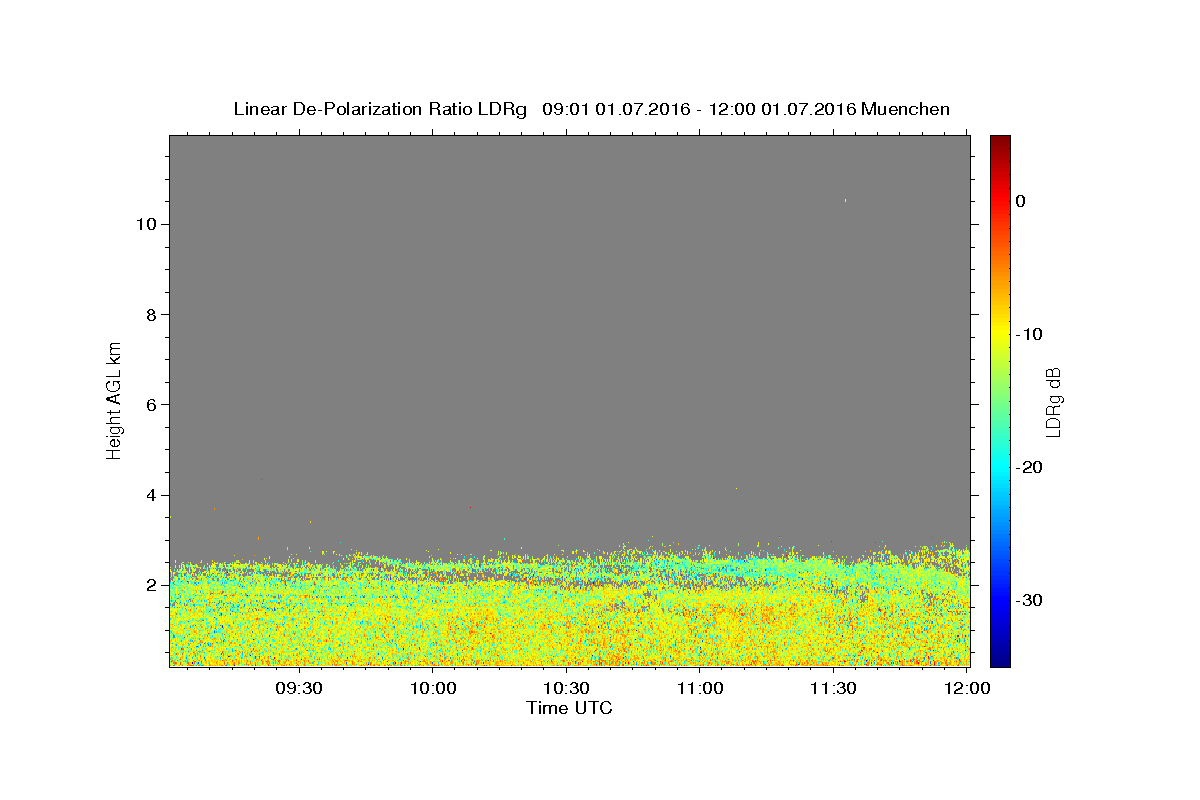1200x800 pixels.
Task: Click the -30 dB colorbar label
Action: point(1029,600)
